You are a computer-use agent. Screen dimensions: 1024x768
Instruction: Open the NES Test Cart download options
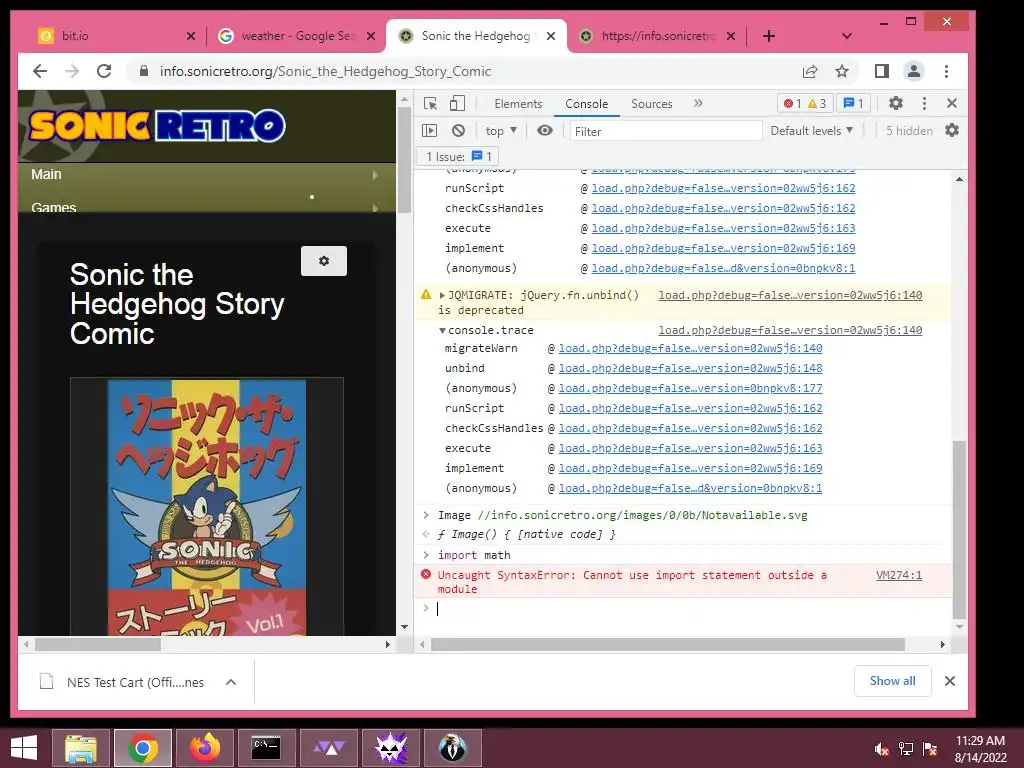231,682
